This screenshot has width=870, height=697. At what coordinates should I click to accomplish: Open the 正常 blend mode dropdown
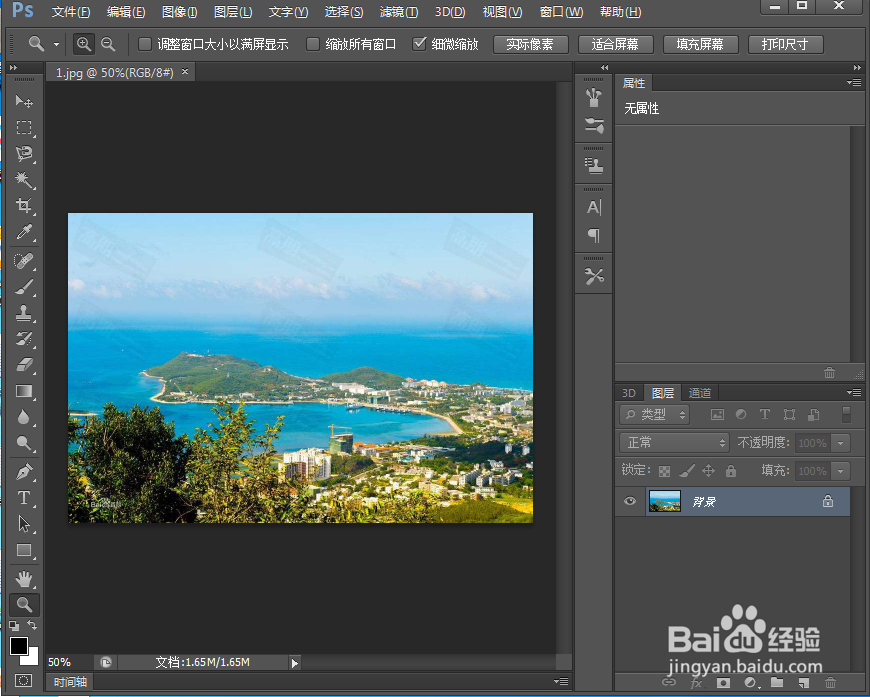click(674, 442)
